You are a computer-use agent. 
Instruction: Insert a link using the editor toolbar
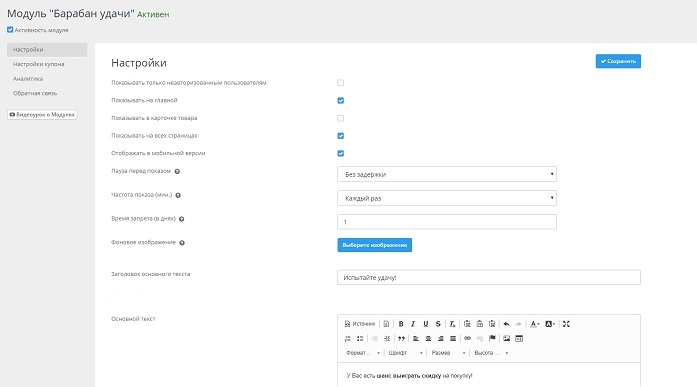point(467,339)
